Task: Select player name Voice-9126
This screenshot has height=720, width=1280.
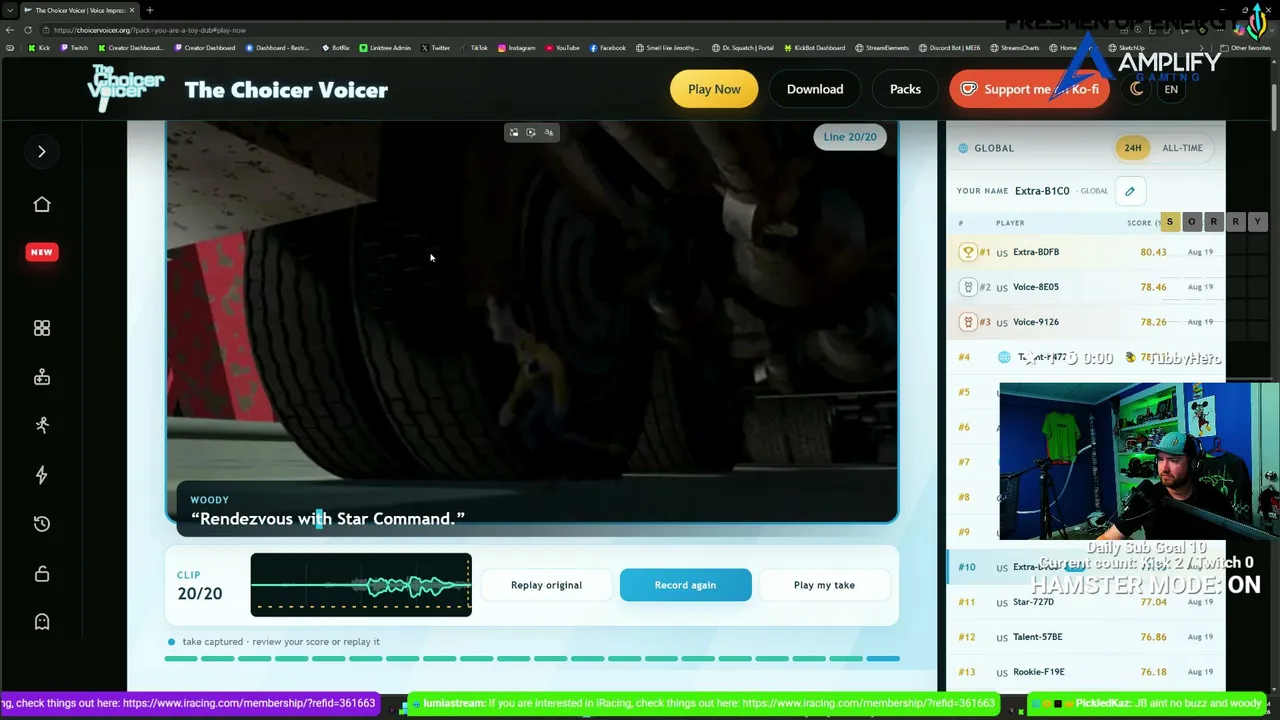Action: click(x=1036, y=322)
